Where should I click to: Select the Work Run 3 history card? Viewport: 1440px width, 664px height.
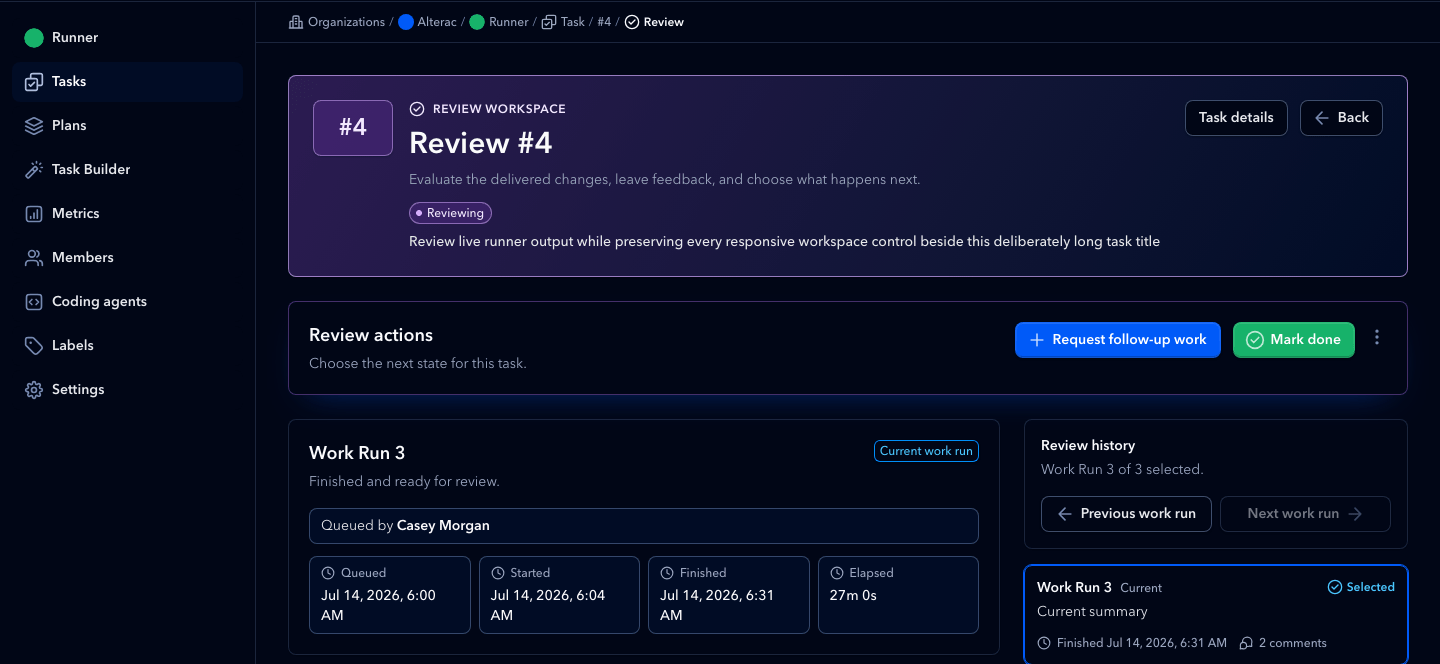click(x=1216, y=614)
